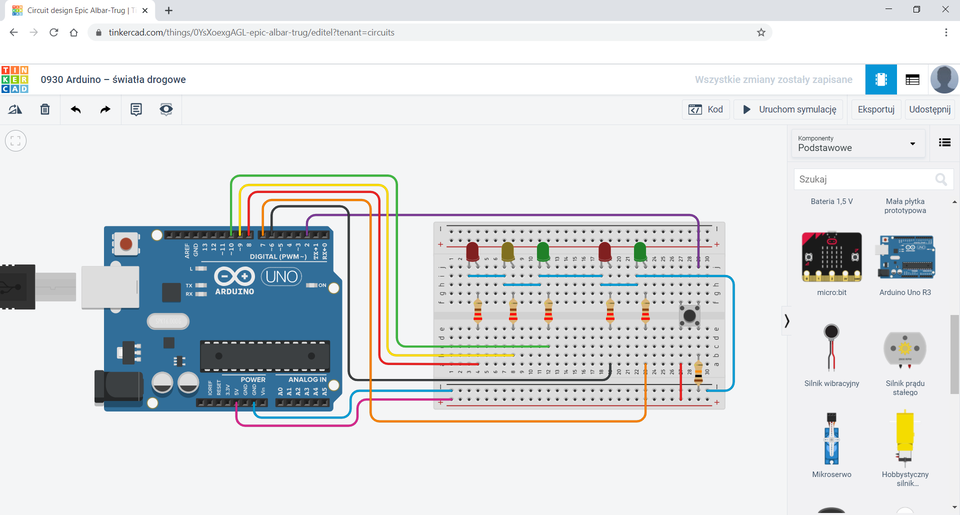Click the Bateria 1,5 V label
This screenshot has height=515, width=960.
pyautogui.click(x=831, y=201)
